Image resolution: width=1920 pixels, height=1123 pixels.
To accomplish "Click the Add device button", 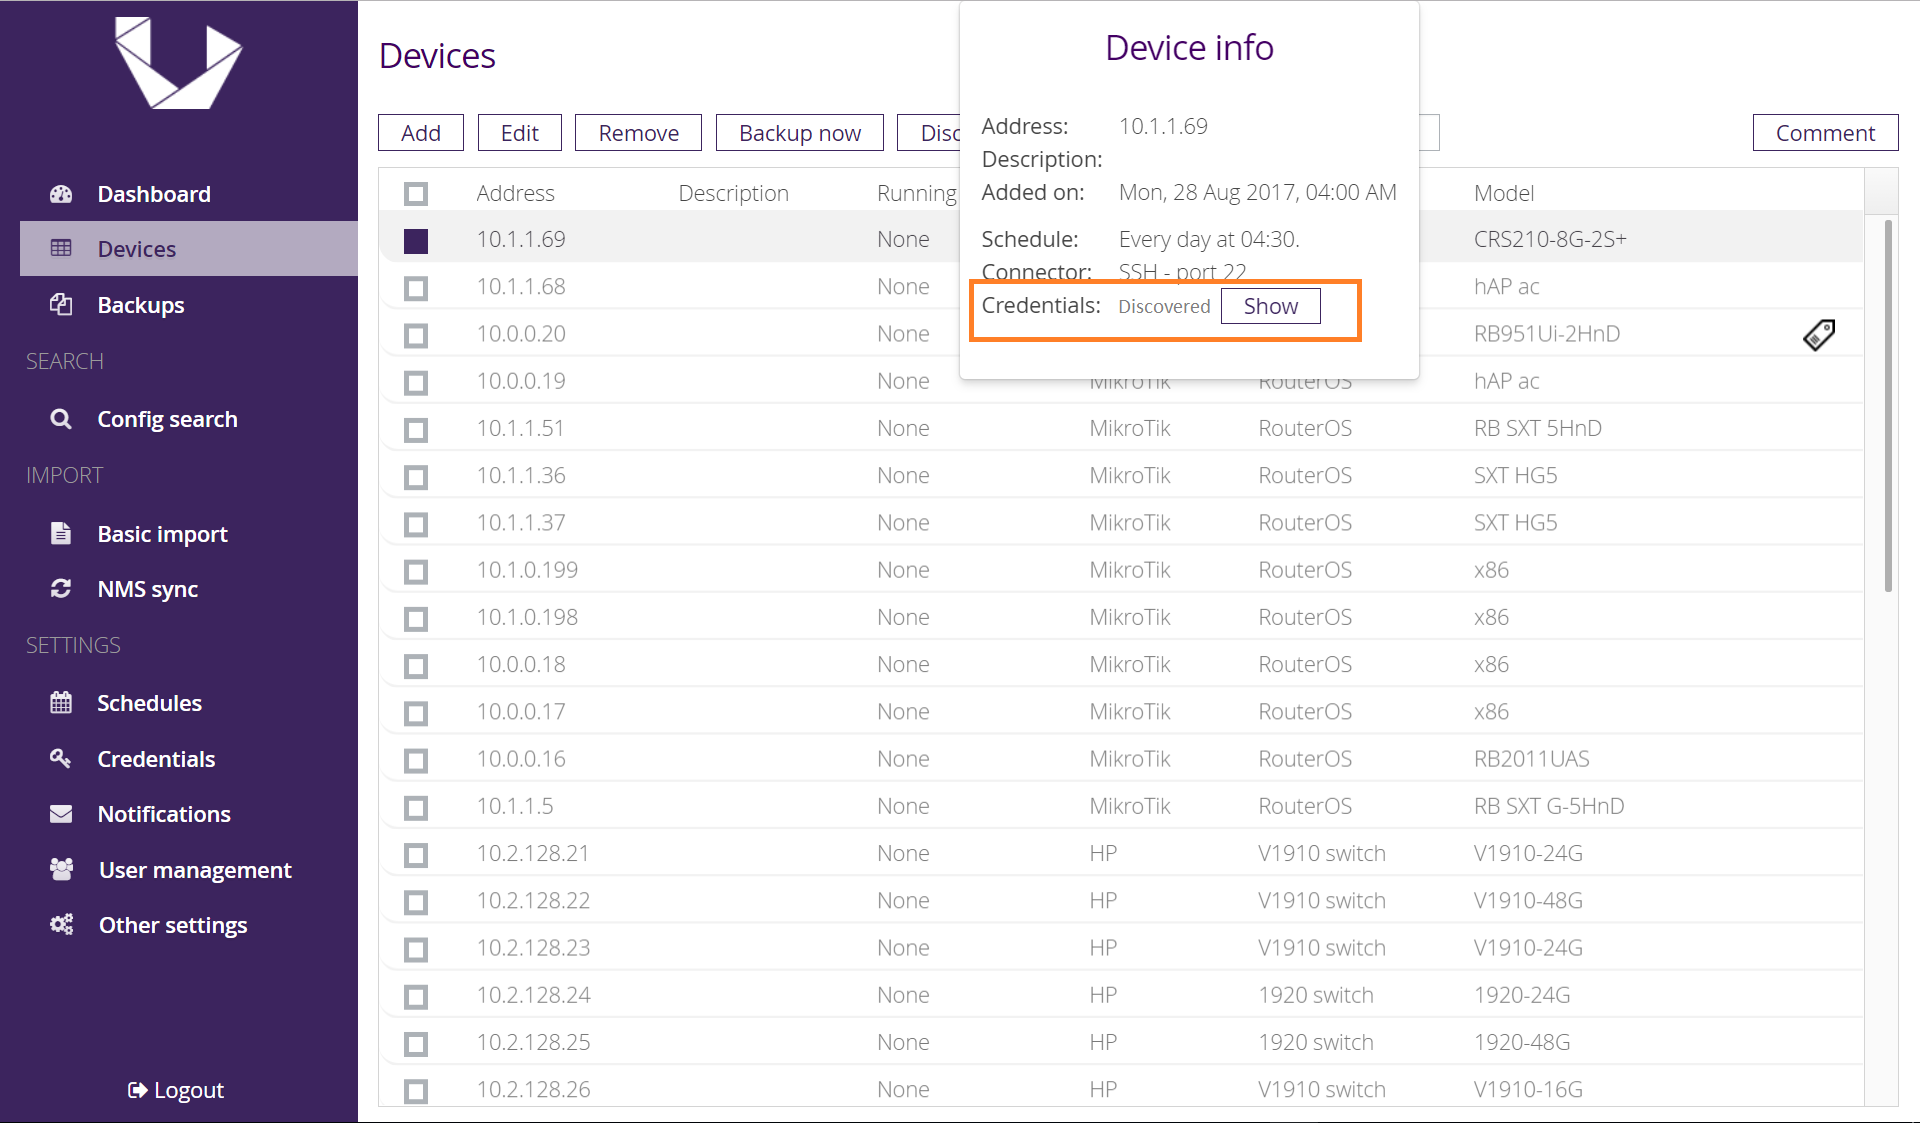I will pos(421,133).
